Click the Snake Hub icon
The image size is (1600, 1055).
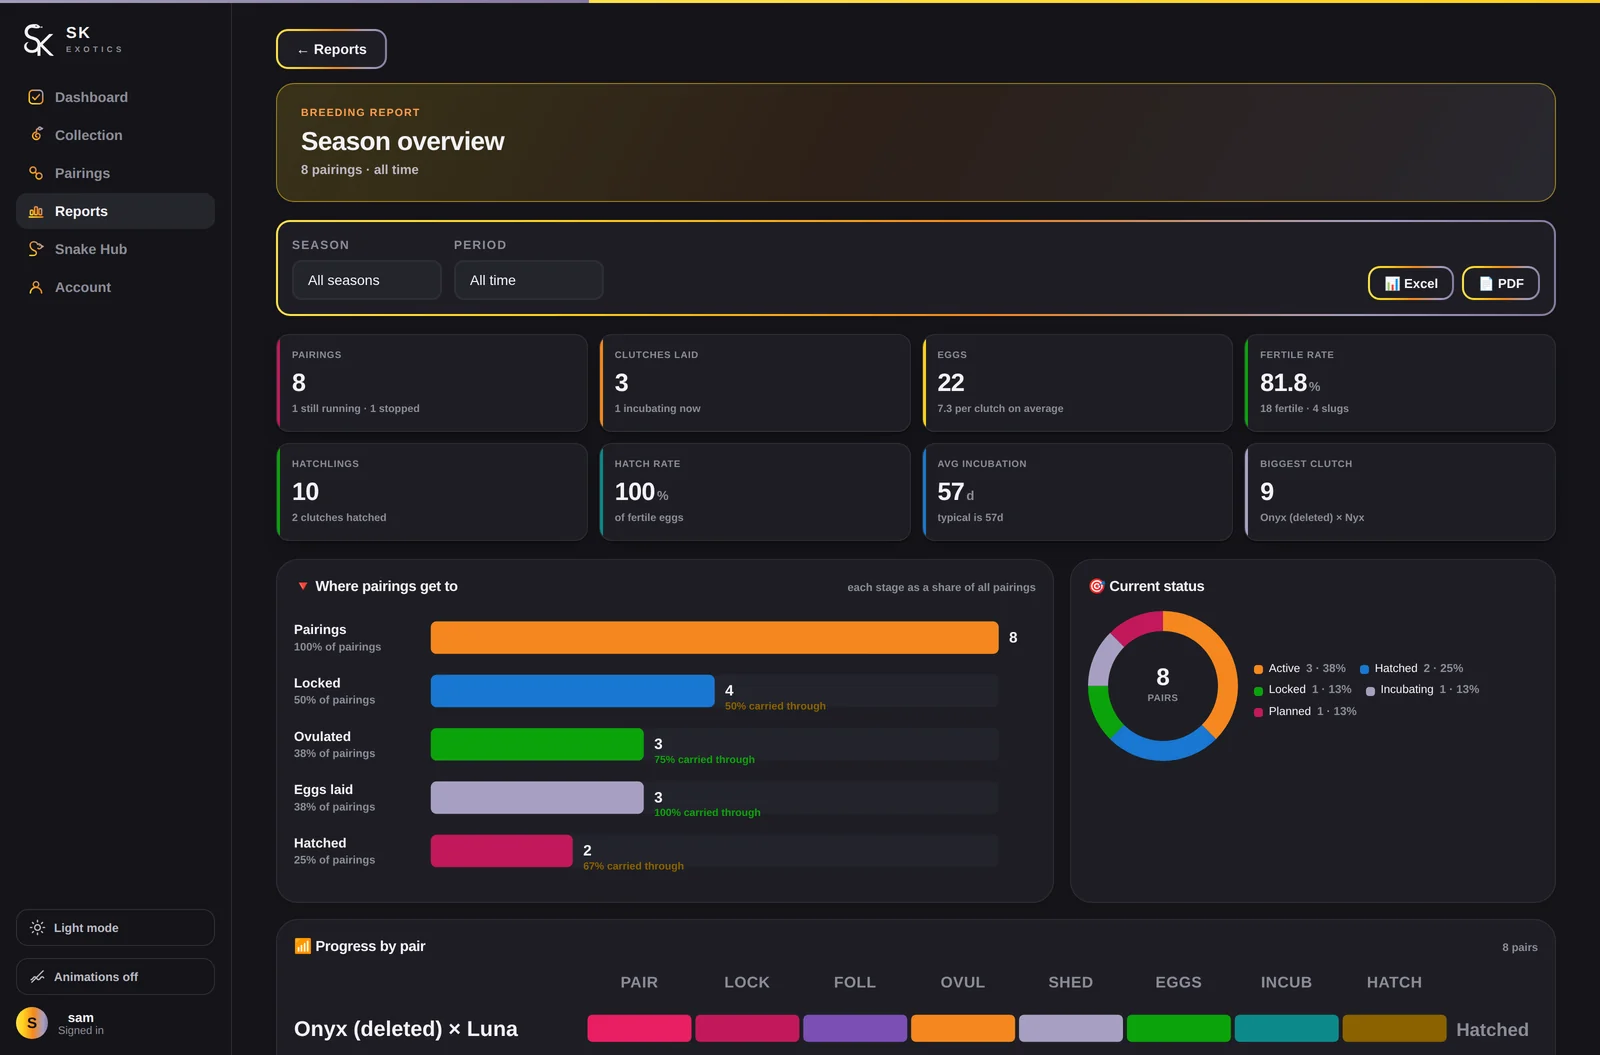coord(36,249)
